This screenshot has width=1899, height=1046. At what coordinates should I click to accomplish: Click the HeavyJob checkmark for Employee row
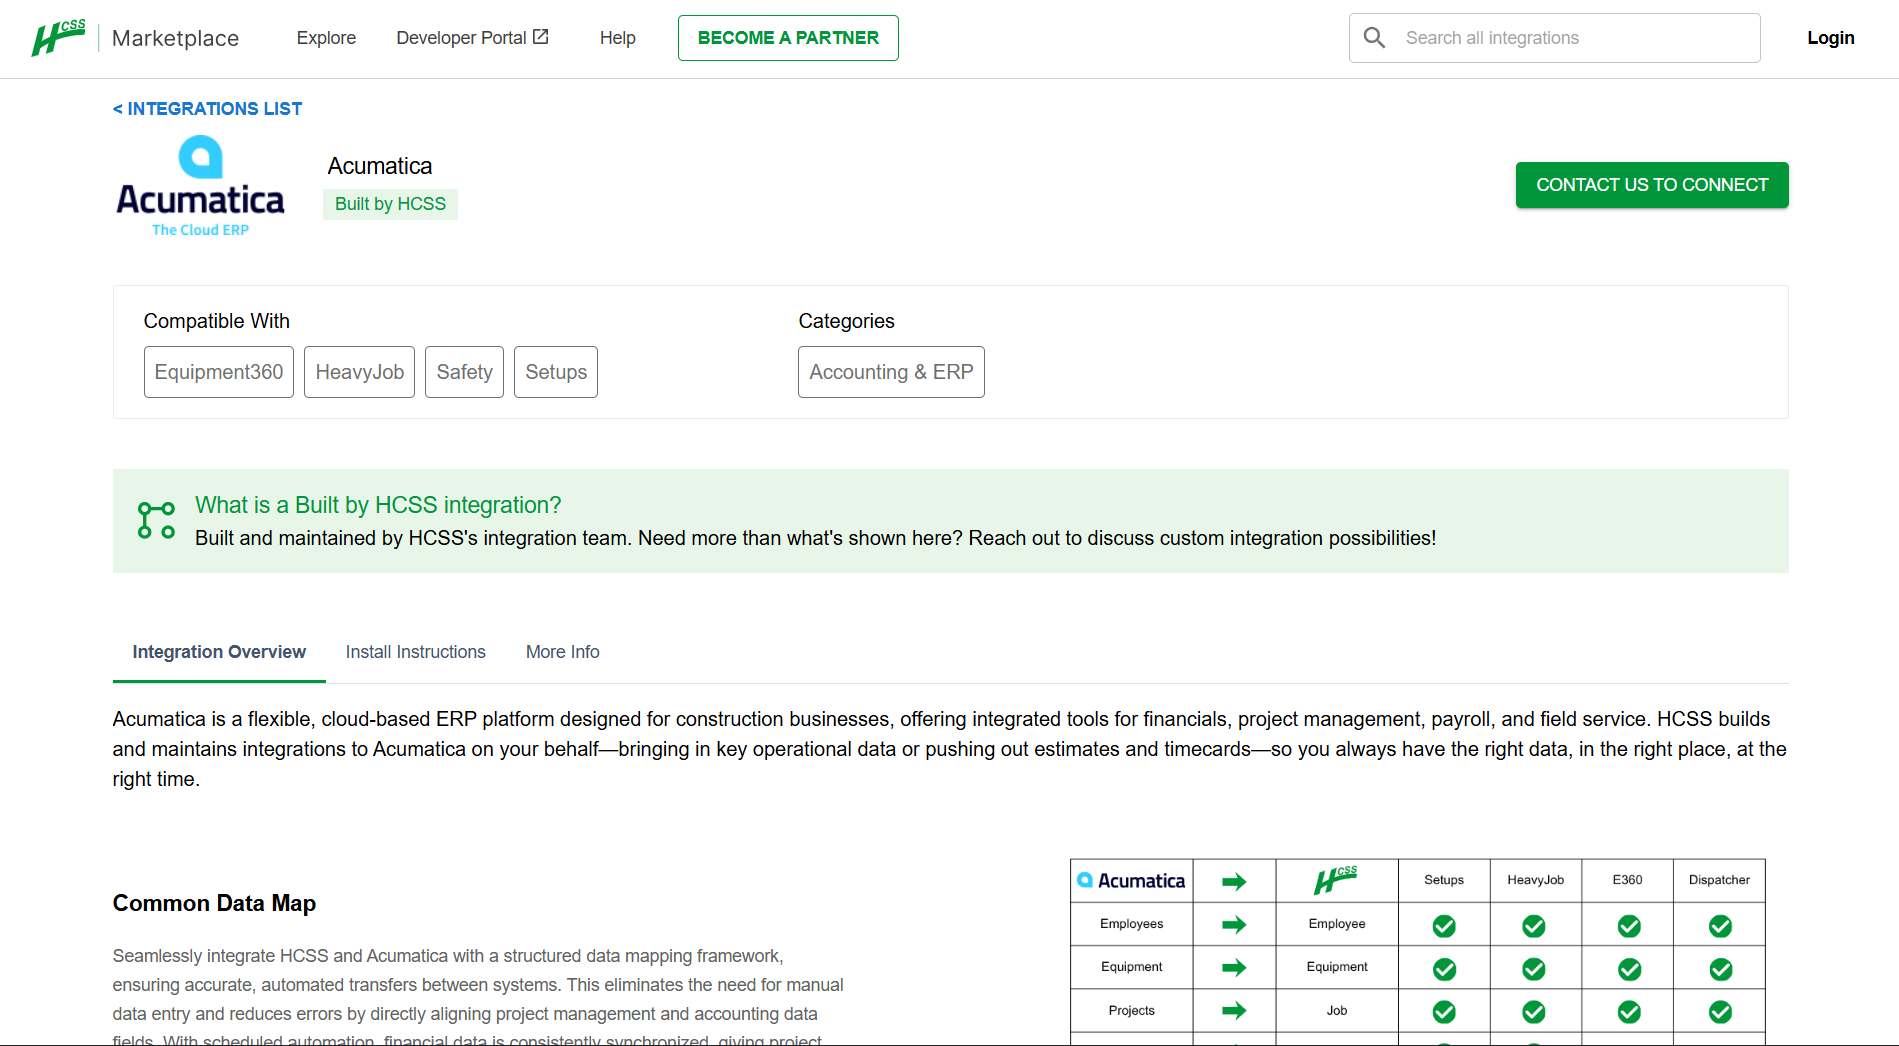pyautogui.click(x=1534, y=926)
